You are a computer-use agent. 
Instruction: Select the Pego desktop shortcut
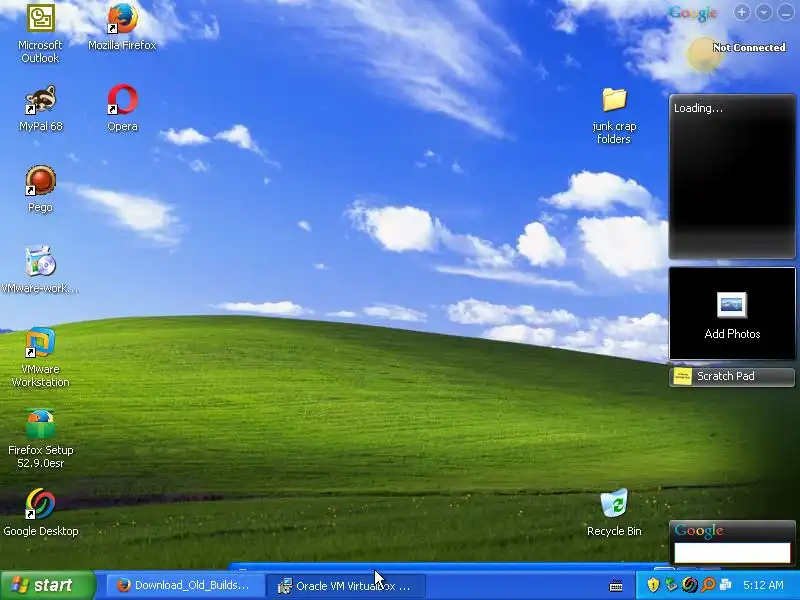(x=40, y=189)
